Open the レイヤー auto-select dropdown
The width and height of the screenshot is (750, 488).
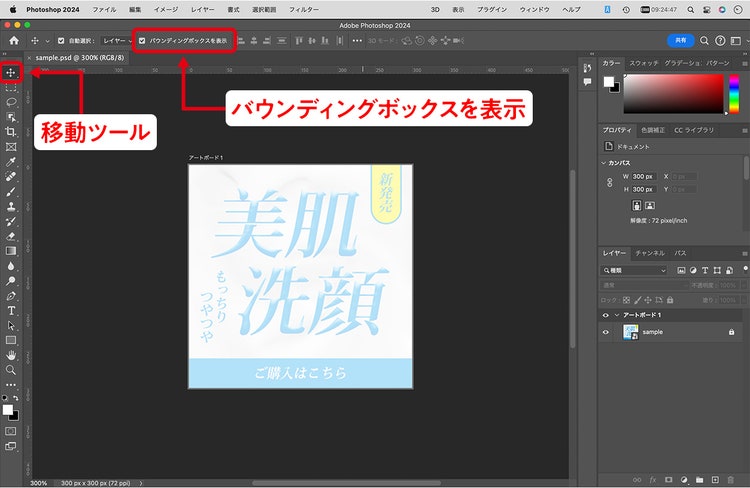click(x=117, y=41)
